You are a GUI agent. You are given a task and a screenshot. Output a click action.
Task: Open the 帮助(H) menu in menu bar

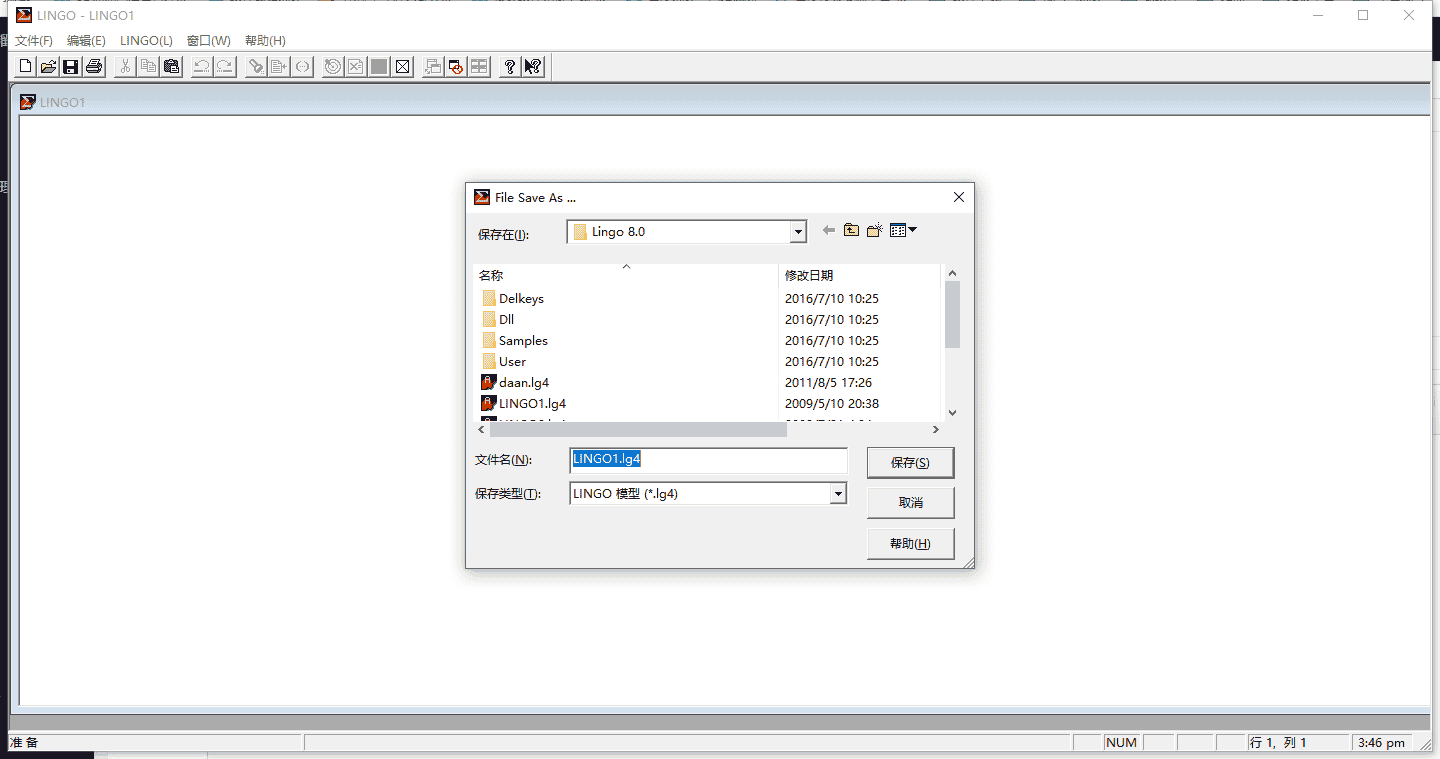point(265,41)
